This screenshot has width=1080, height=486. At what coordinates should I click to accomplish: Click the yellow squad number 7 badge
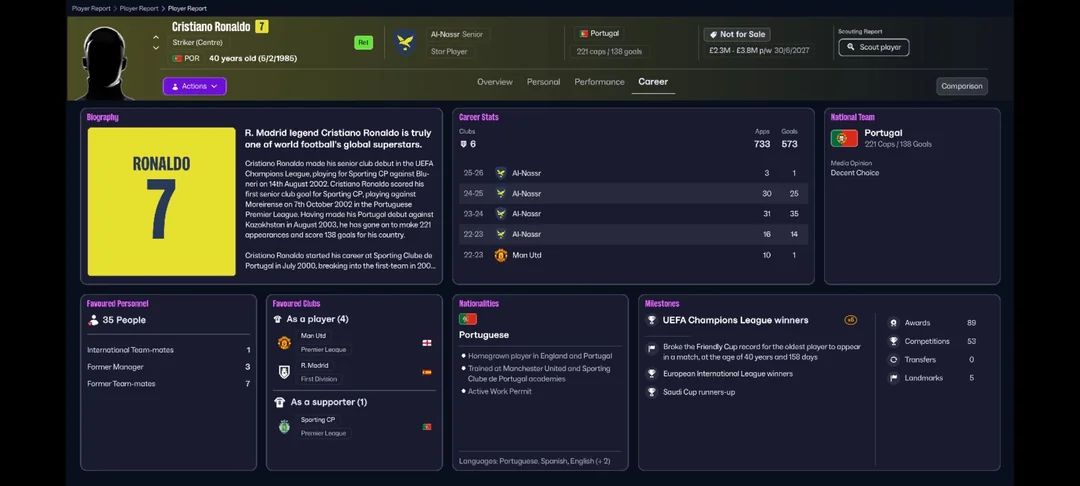262,27
